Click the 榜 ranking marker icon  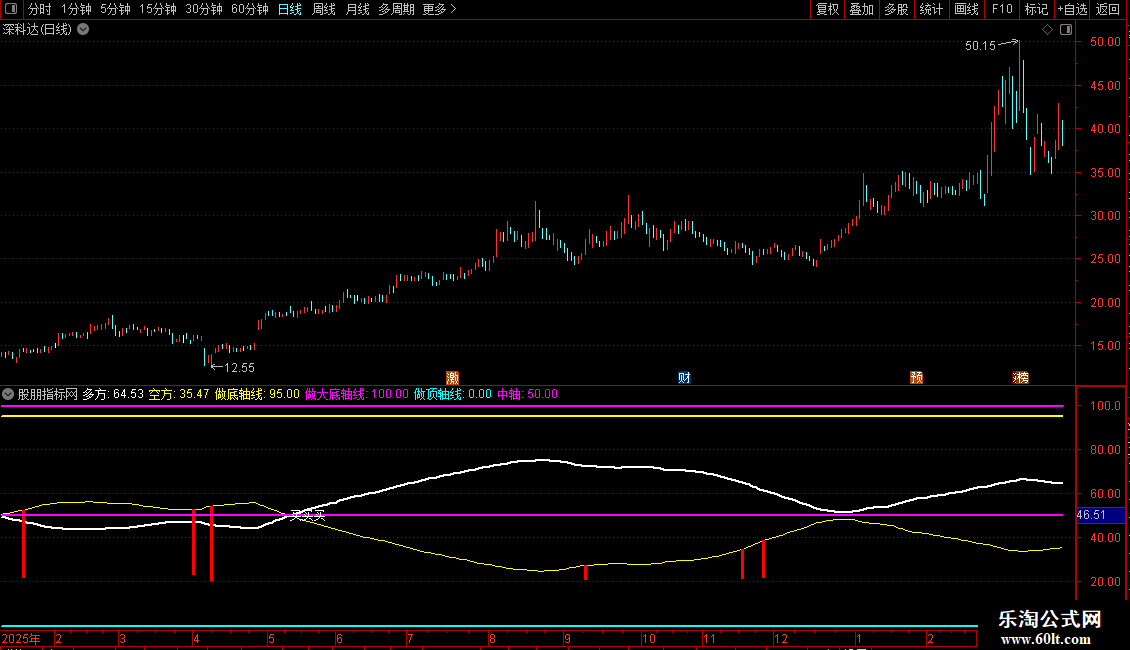point(1020,378)
